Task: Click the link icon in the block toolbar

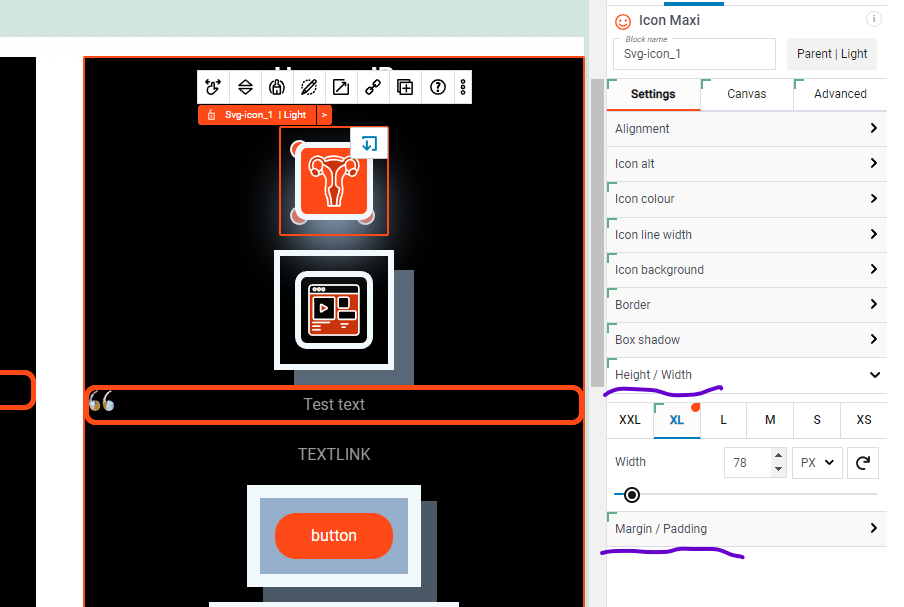Action: pyautogui.click(x=372, y=87)
